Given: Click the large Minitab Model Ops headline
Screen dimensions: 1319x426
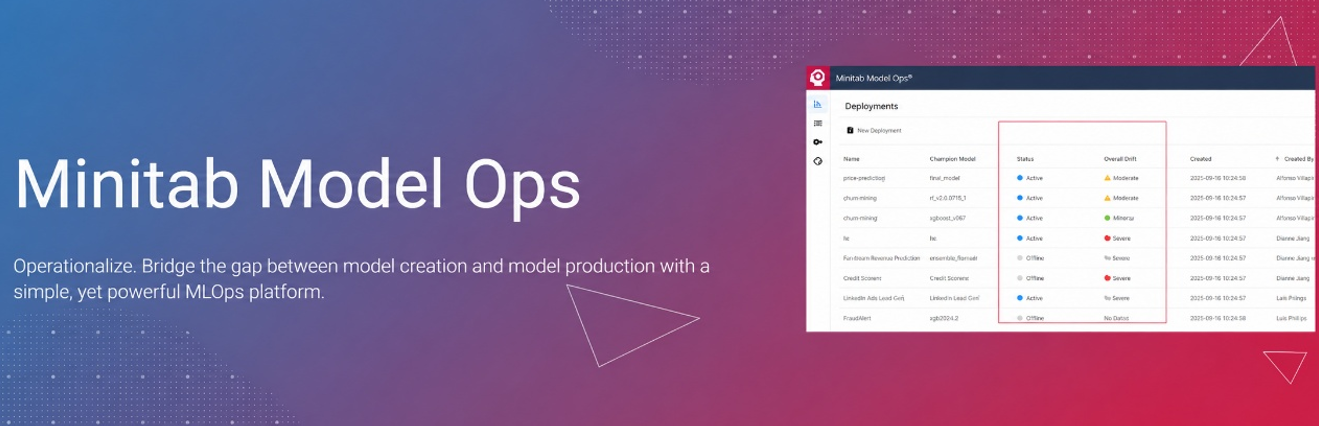Looking at the screenshot, I should [297, 185].
